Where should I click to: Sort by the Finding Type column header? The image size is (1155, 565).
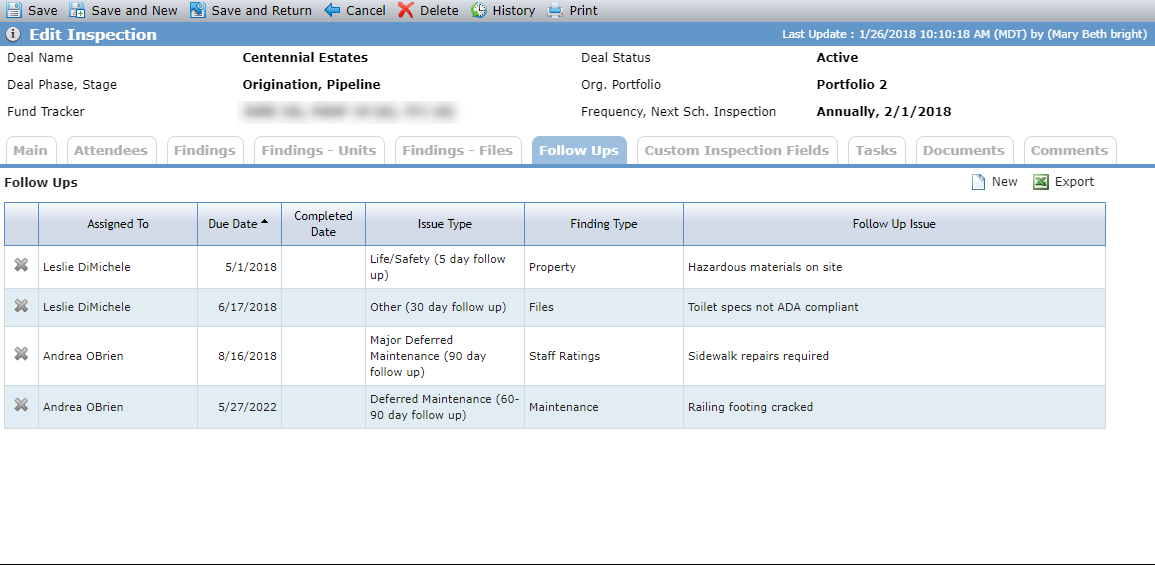604,224
